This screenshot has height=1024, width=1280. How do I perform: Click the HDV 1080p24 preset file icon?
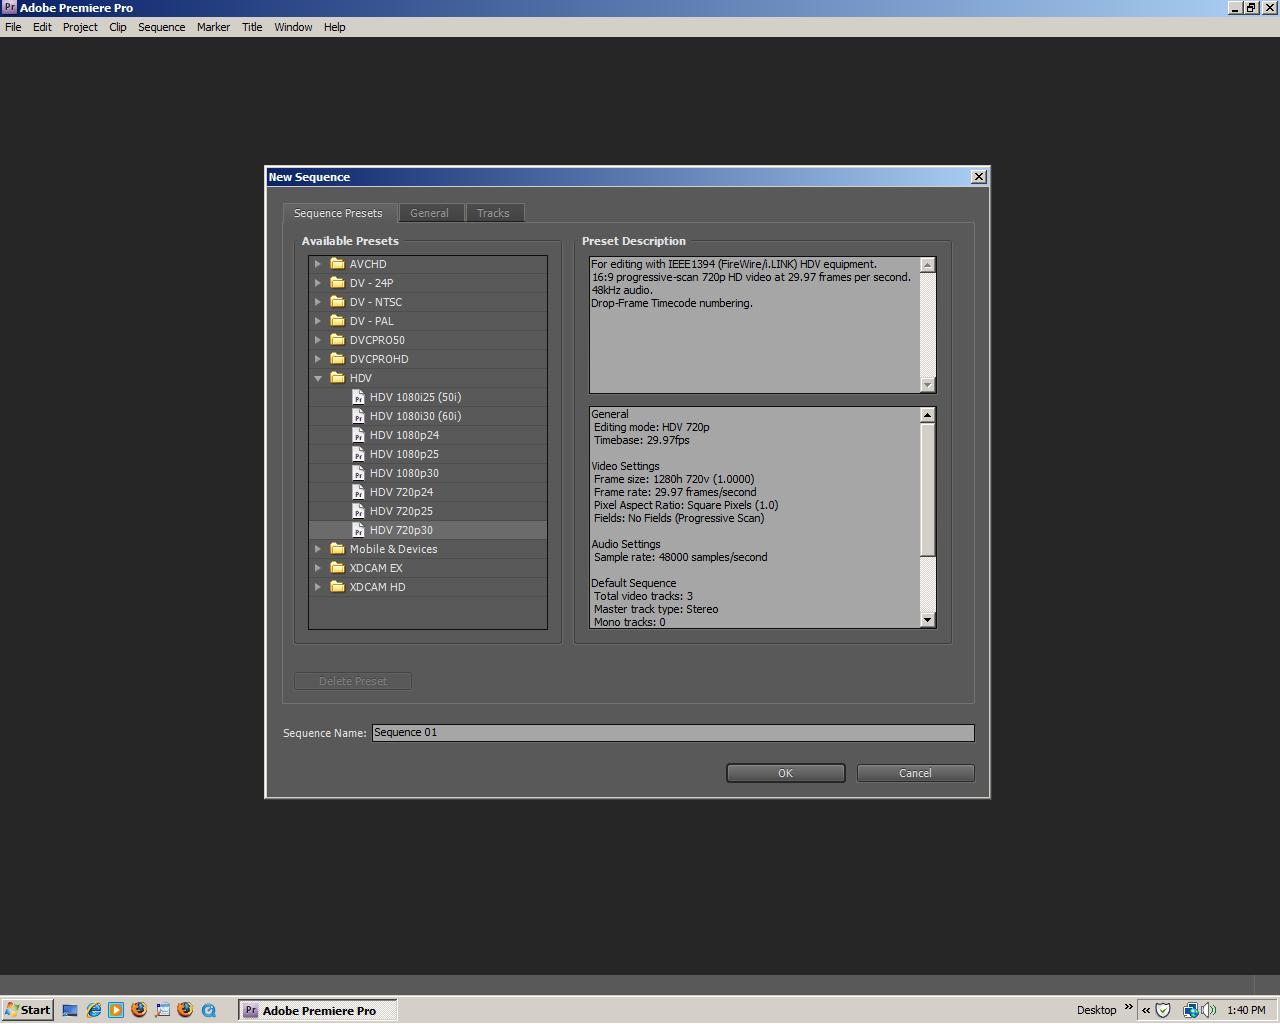tap(358, 435)
